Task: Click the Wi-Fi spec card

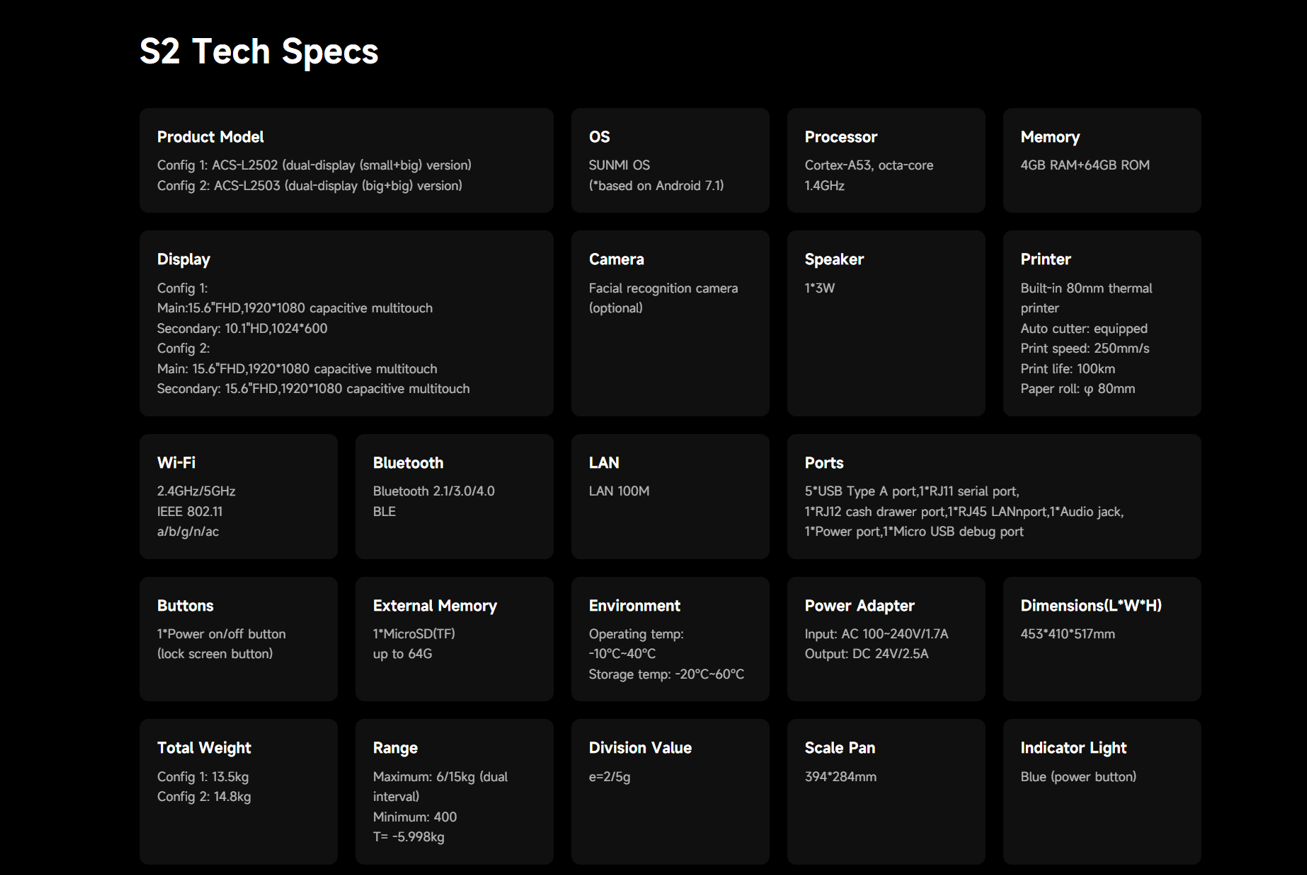Action: pyautogui.click(x=238, y=496)
